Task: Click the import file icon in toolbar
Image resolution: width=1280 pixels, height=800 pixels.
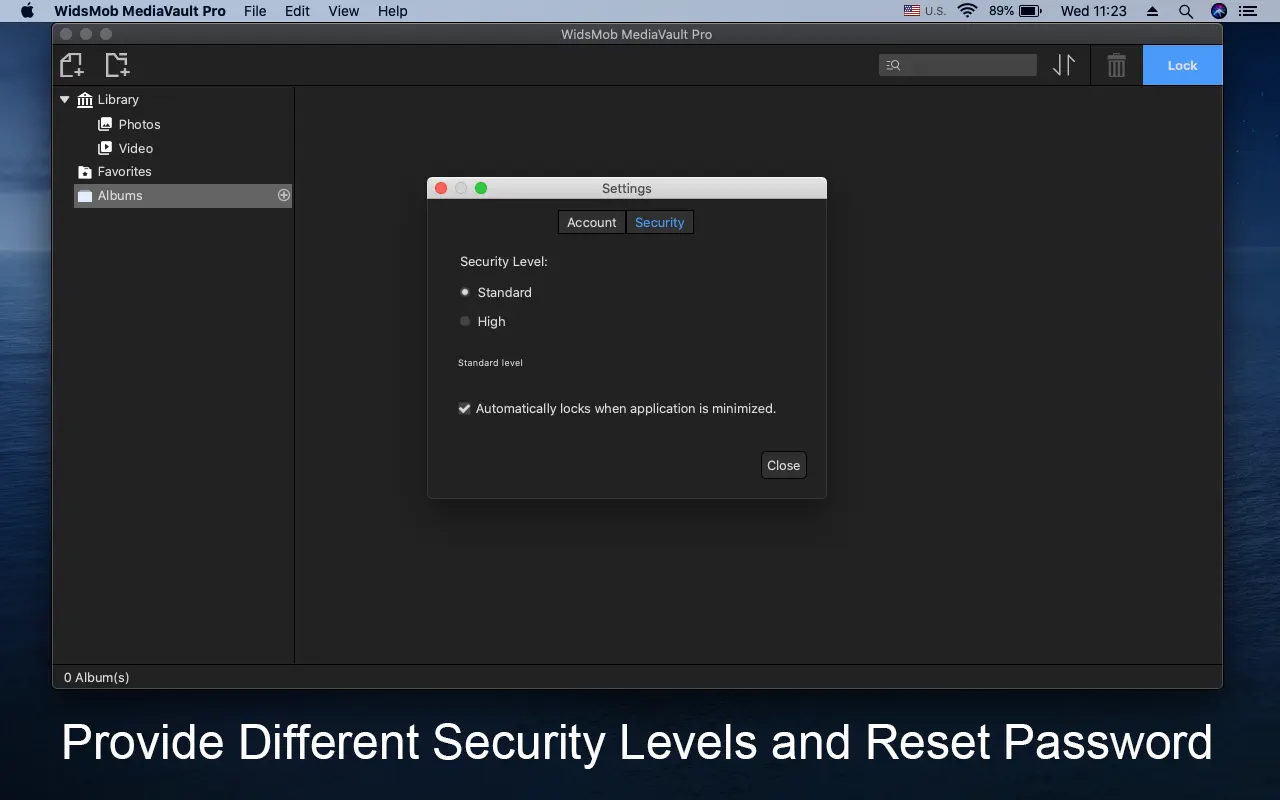Action: point(71,65)
